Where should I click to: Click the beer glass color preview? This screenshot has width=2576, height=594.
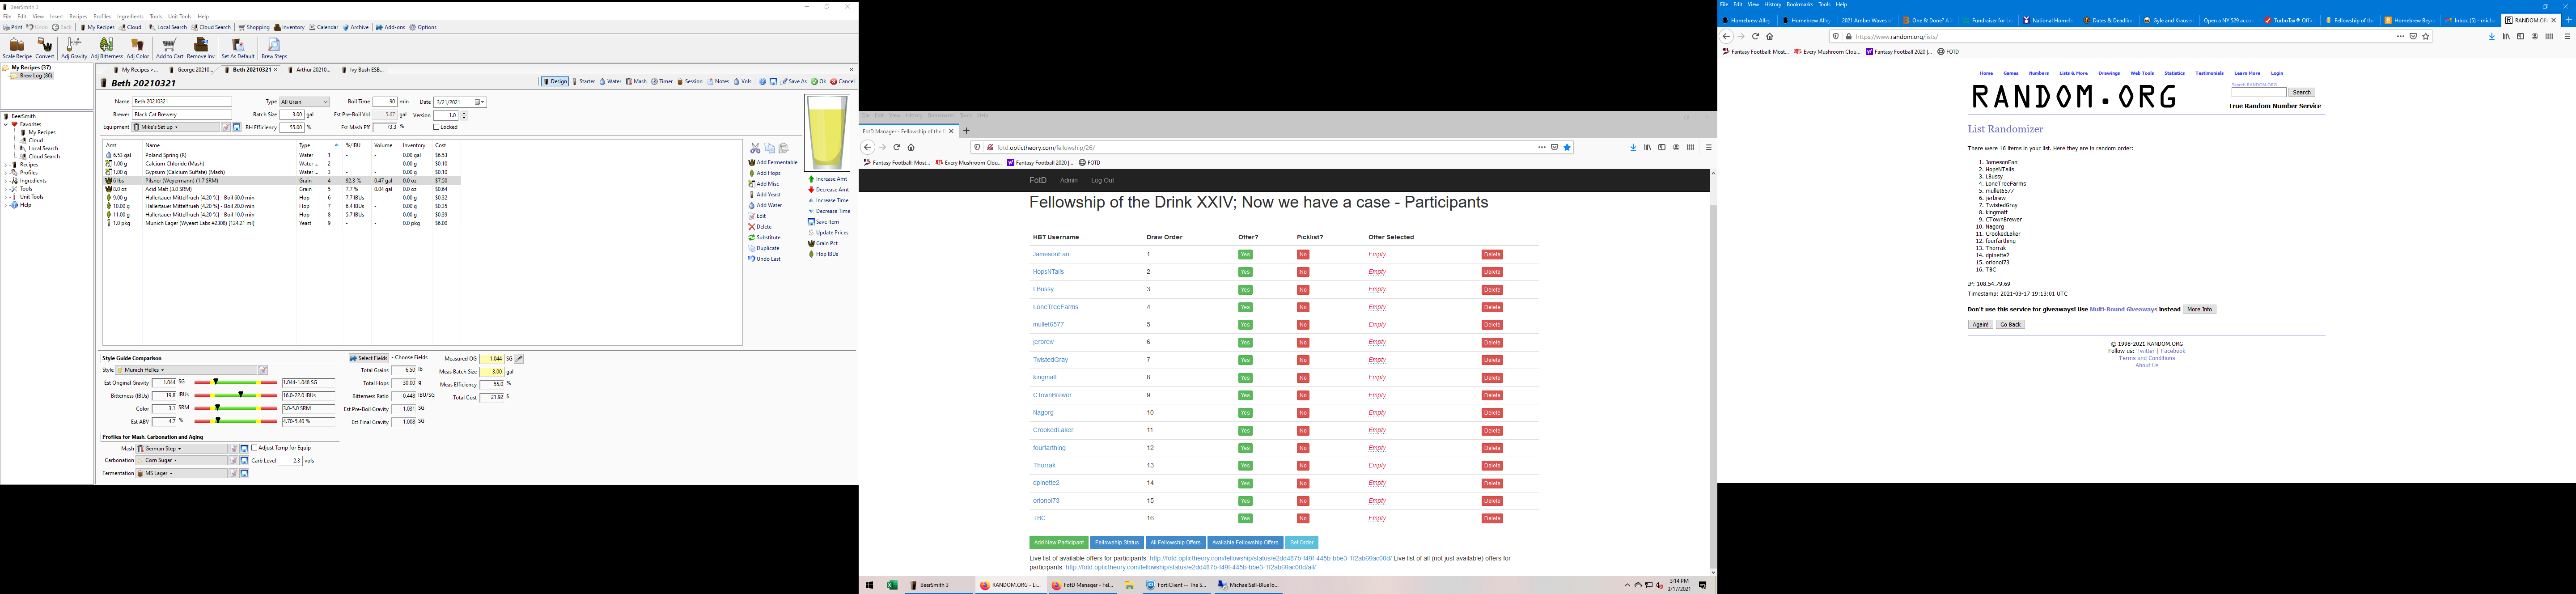[x=827, y=133]
